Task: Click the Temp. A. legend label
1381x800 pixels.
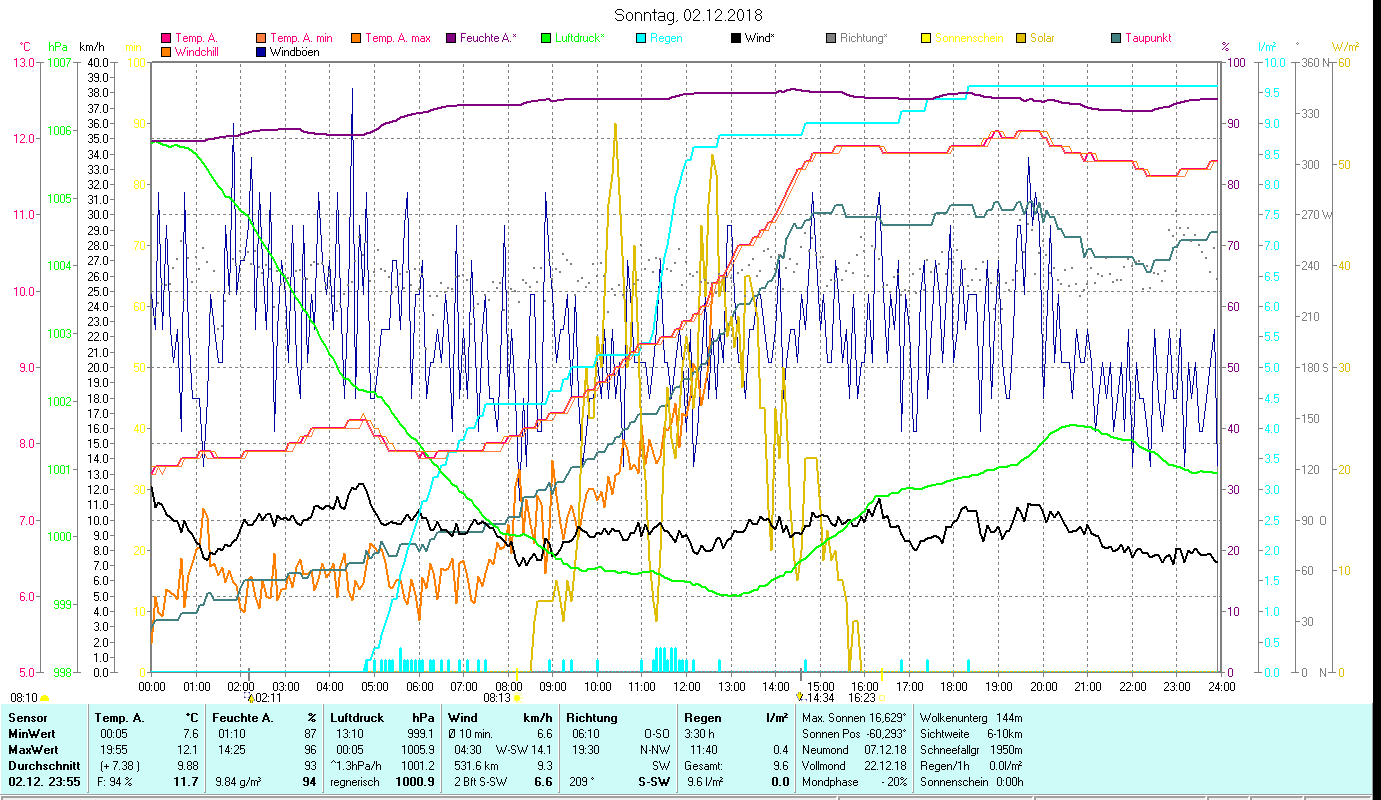Action: pyautogui.click(x=196, y=39)
